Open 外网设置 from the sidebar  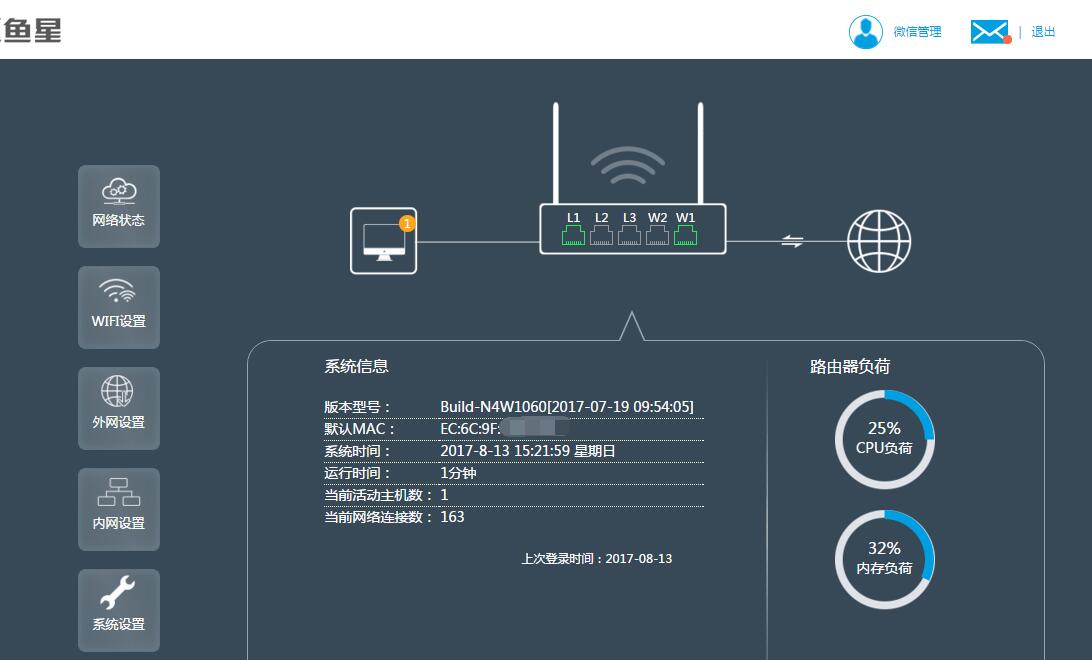[118, 408]
